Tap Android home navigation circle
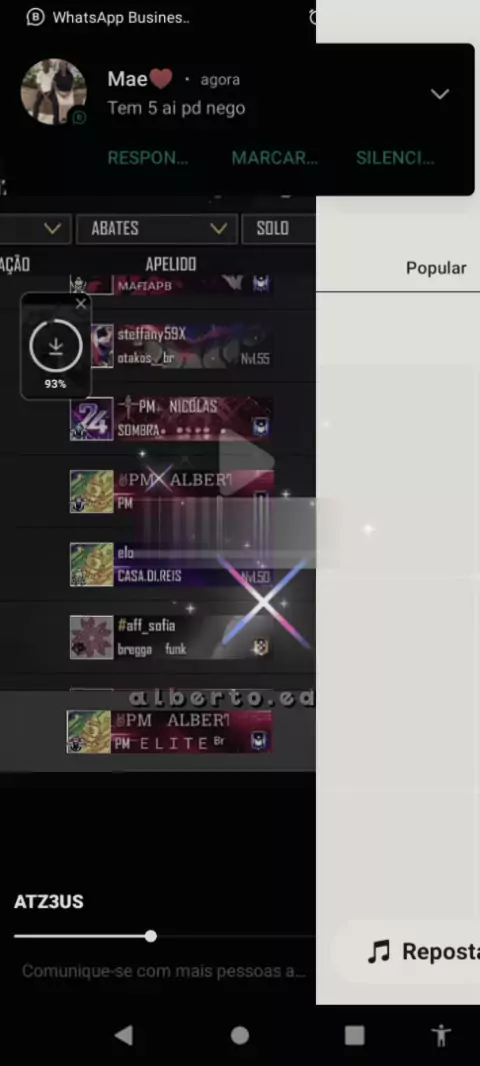The image size is (480, 1066). pyautogui.click(x=239, y=1035)
